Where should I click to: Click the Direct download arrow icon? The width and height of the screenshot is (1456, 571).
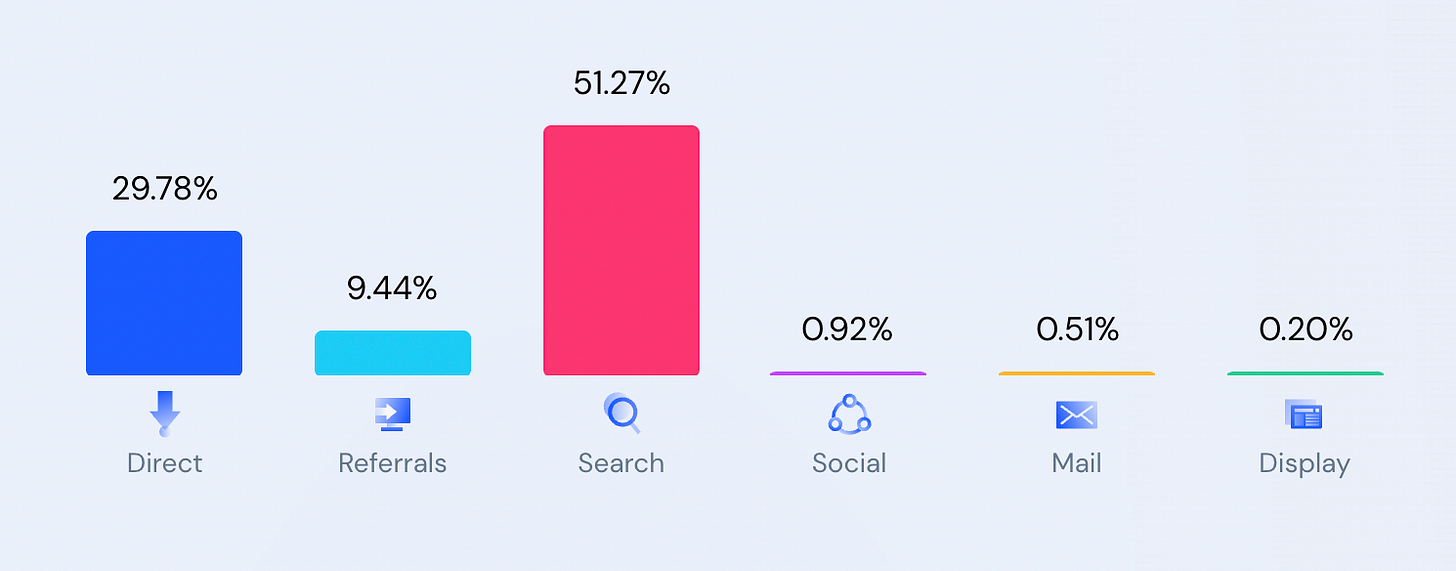pos(165,413)
